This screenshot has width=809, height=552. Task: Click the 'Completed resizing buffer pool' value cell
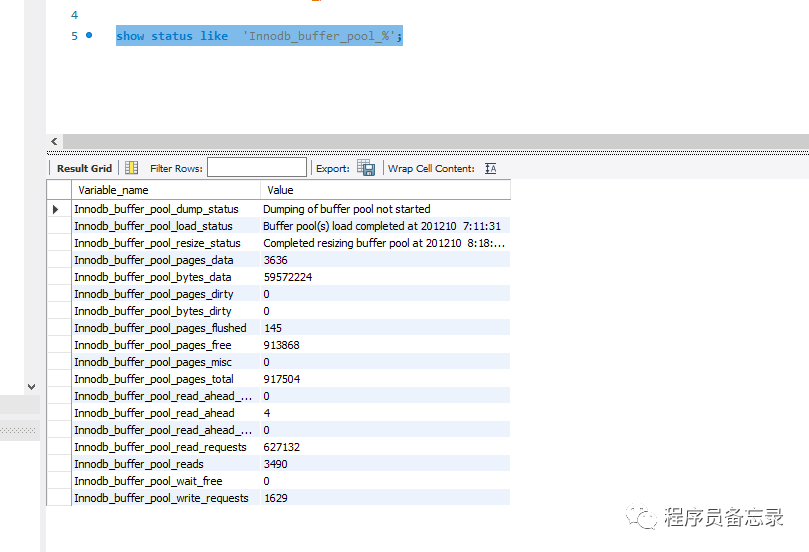click(x=385, y=243)
